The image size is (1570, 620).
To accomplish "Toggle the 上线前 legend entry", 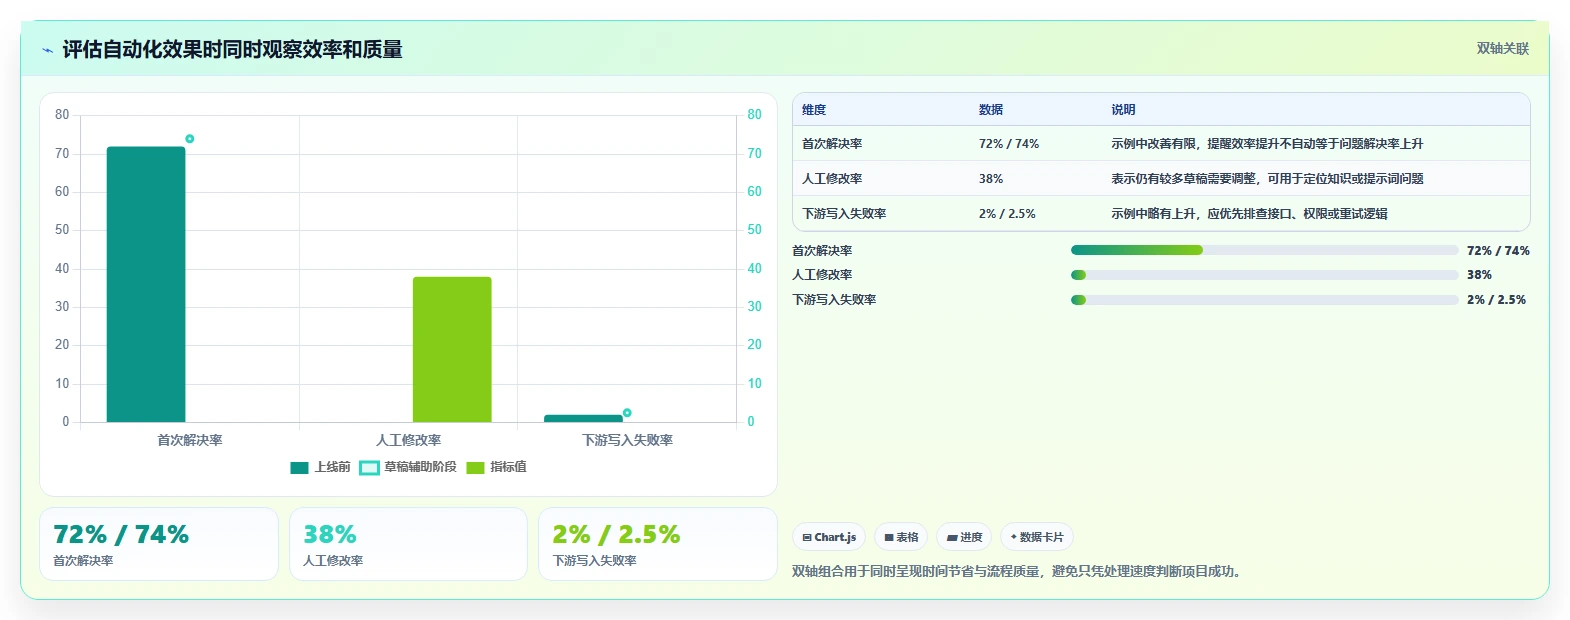I will click(x=320, y=467).
